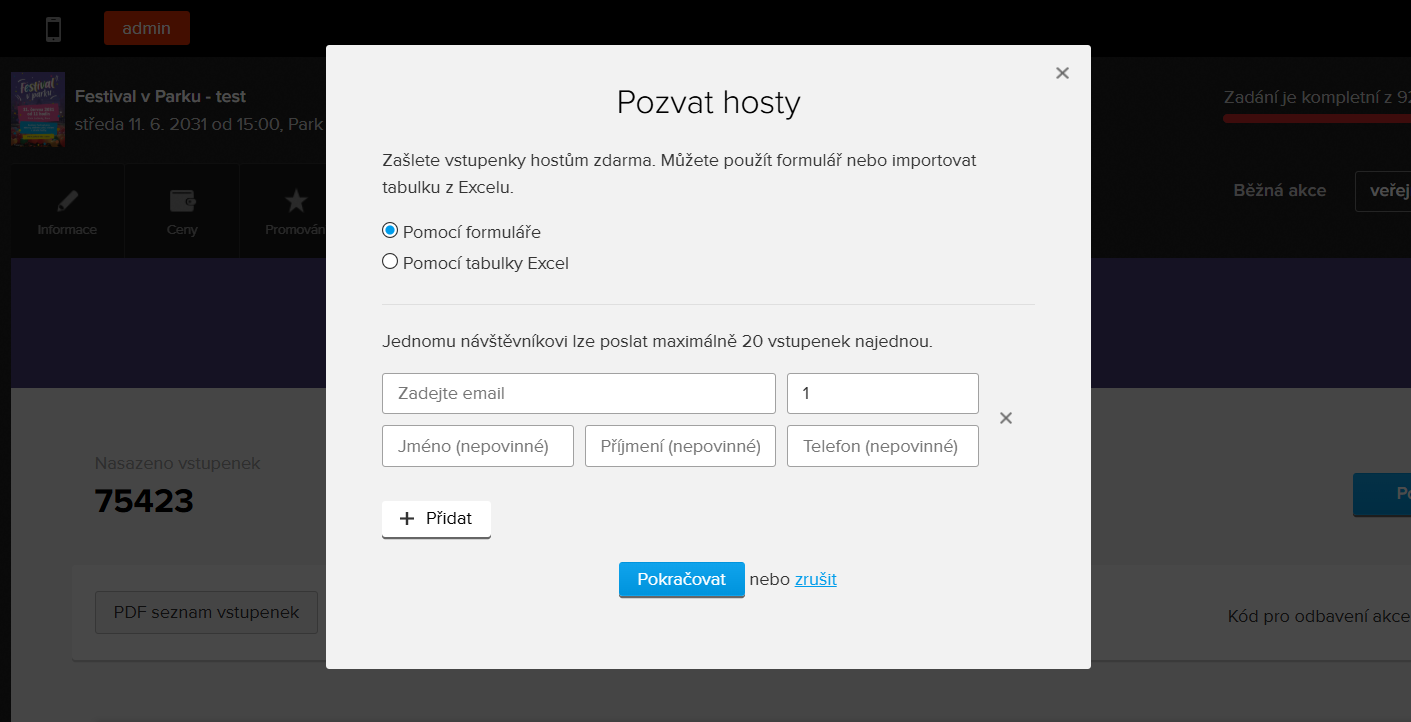This screenshot has height=722, width=1411.
Task: Select the Informace pencil icon
Action: 66,200
